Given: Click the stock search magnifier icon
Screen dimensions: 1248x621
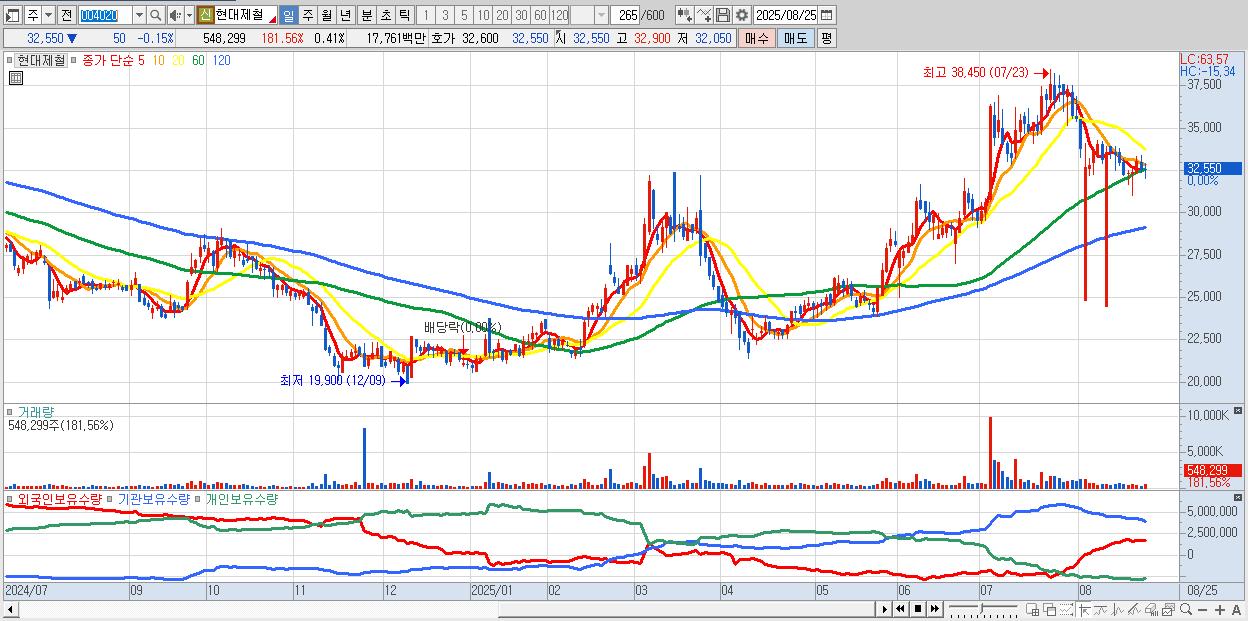Looking at the screenshot, I should click(155, 15).
